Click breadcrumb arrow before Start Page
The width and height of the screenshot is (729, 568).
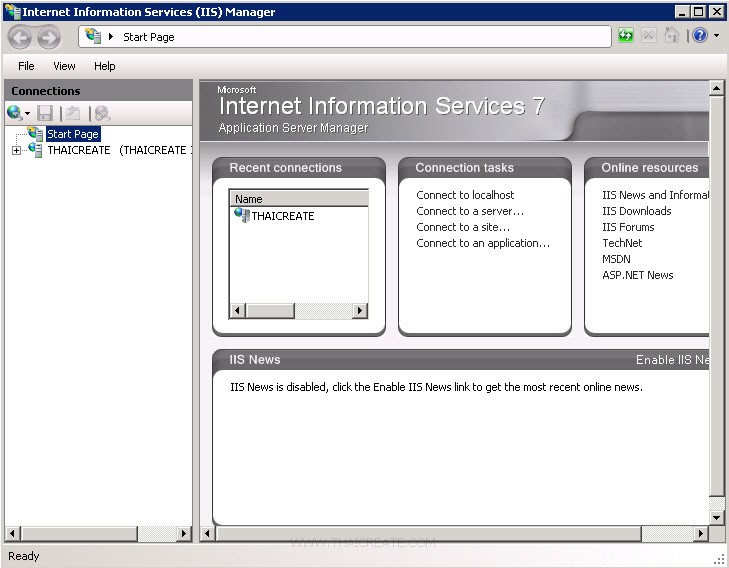click(111, 36)
